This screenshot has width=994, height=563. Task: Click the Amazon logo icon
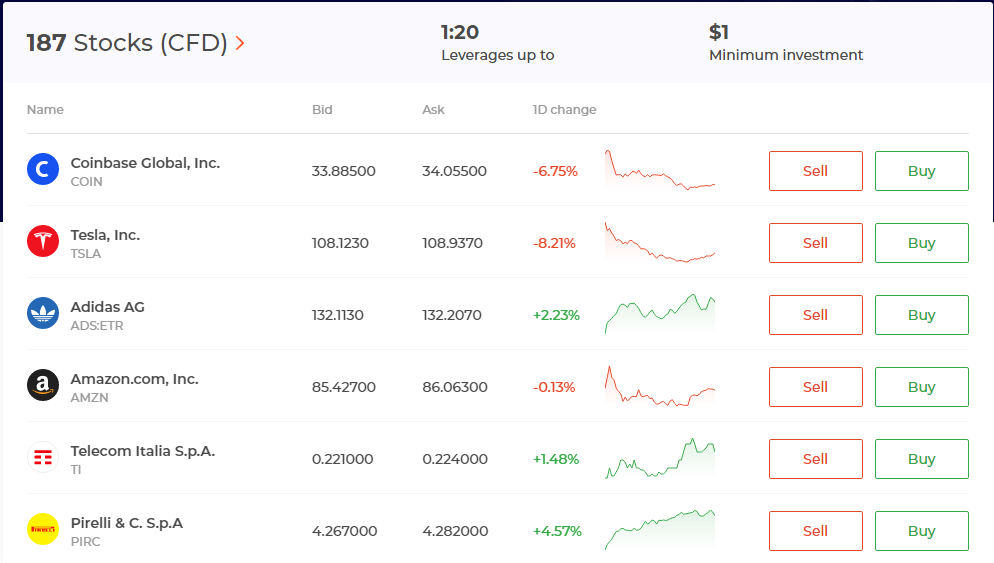click(x=43, y=385)
